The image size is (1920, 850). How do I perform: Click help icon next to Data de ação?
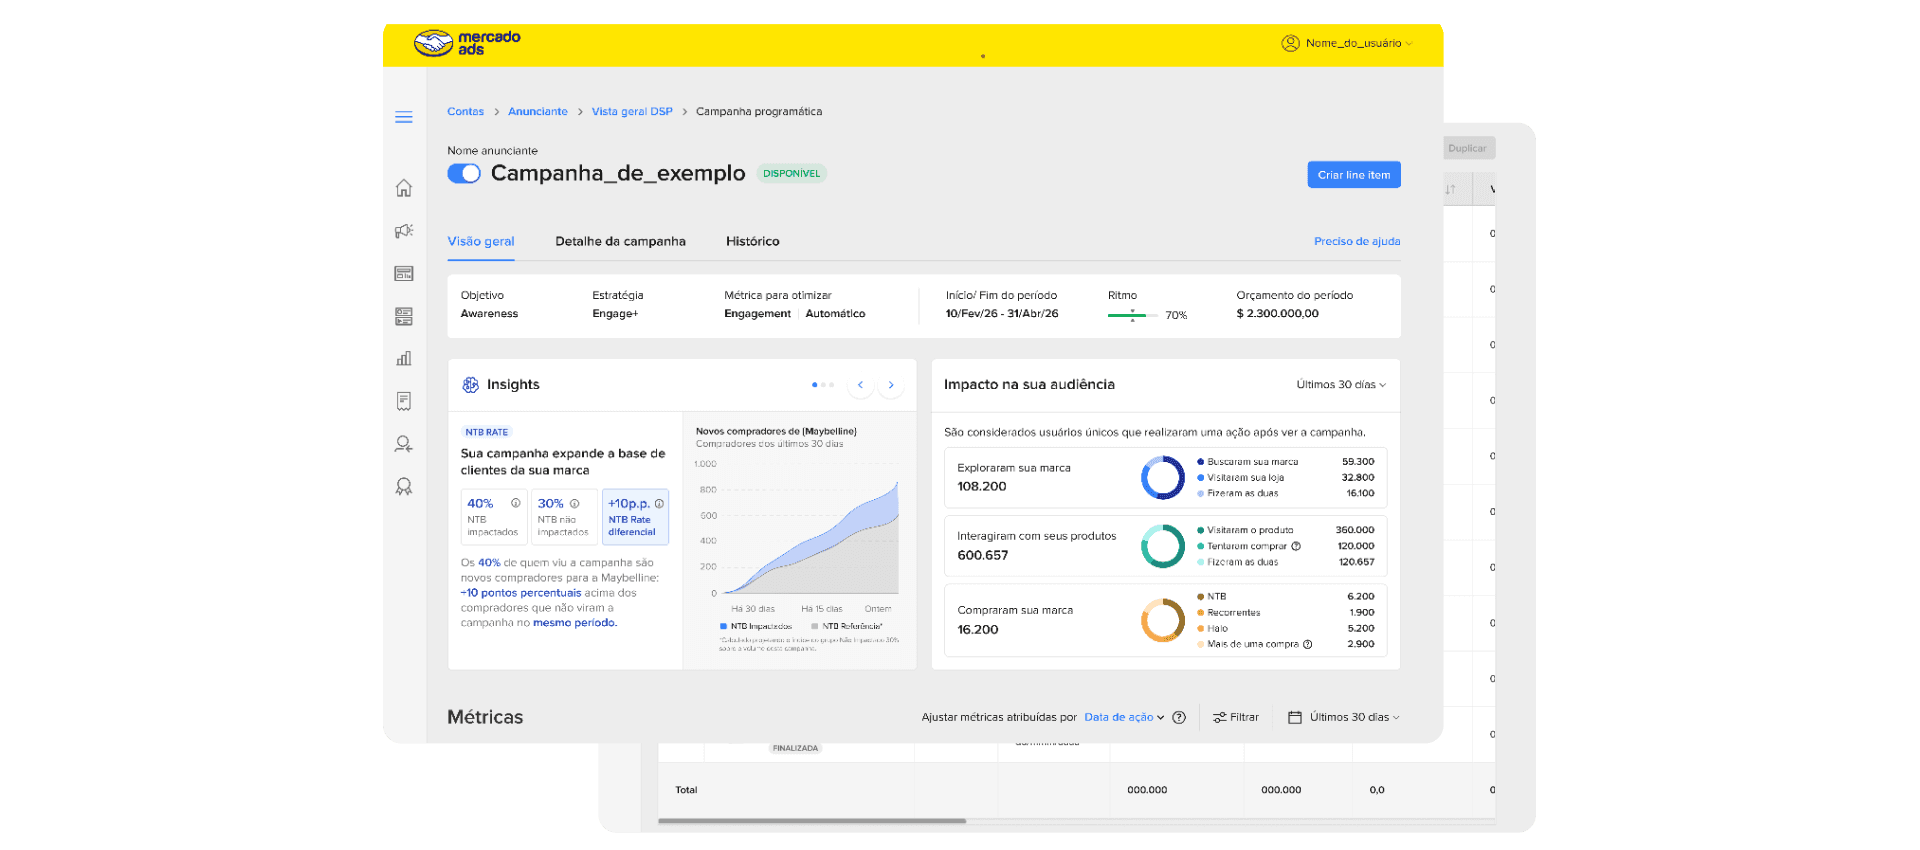click(1179, 717)
